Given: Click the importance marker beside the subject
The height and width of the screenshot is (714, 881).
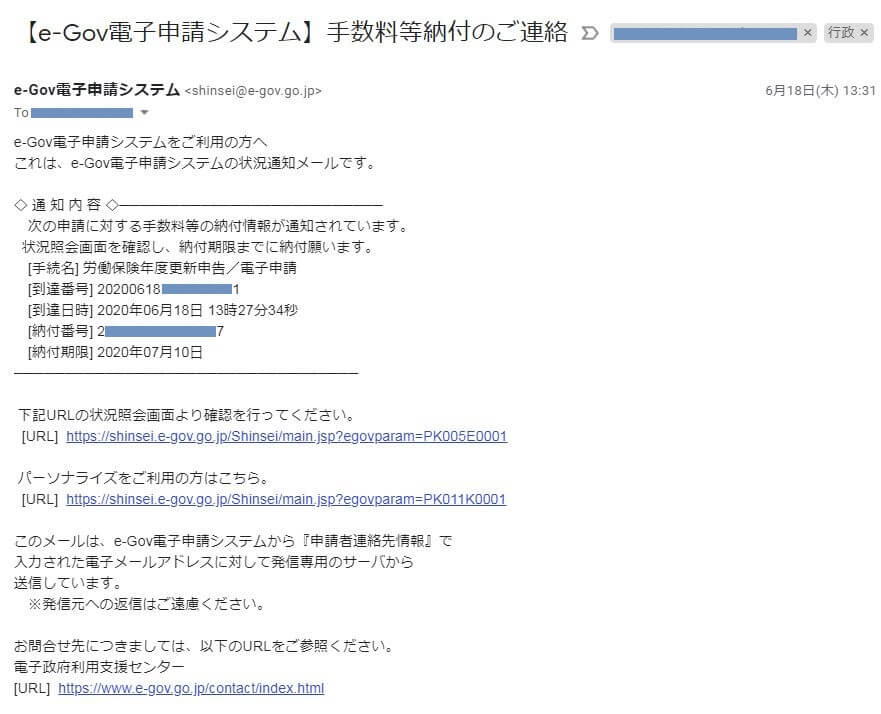Looking at the screenshot, I should [x=590, y=33].
